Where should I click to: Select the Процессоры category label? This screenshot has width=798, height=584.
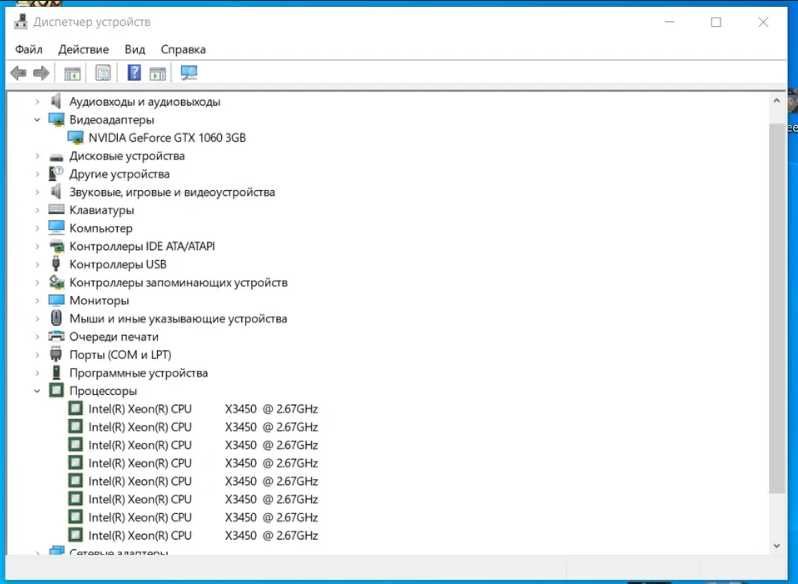[103, 391]
